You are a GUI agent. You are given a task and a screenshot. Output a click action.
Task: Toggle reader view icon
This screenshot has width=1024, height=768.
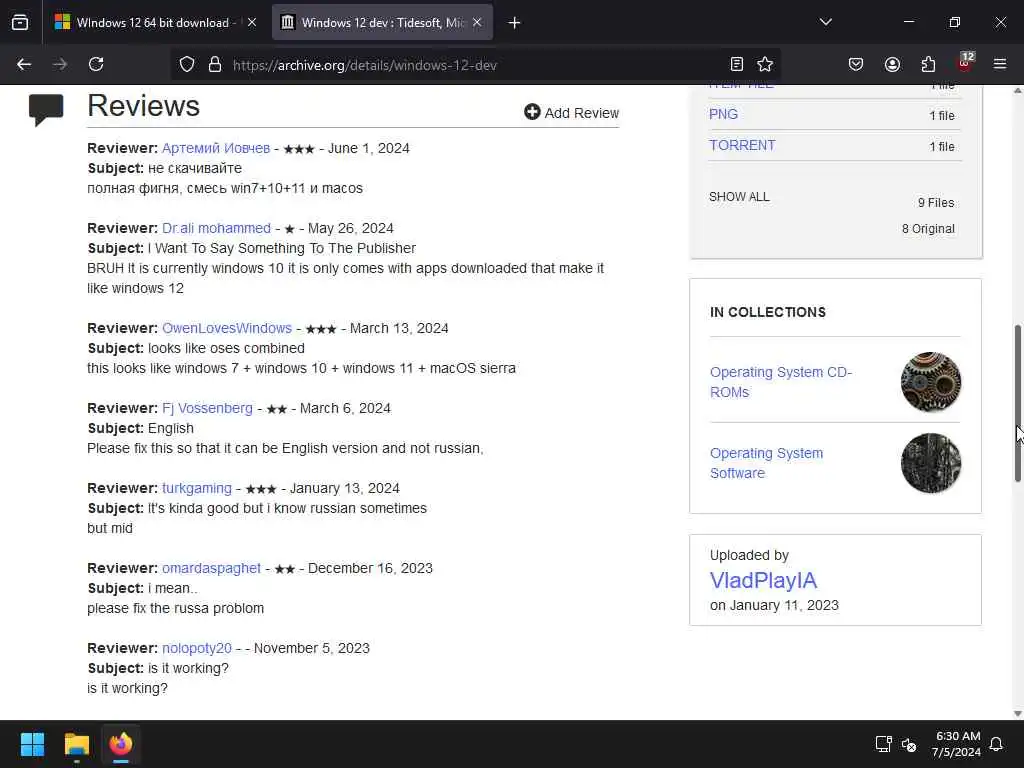(737, 64)
